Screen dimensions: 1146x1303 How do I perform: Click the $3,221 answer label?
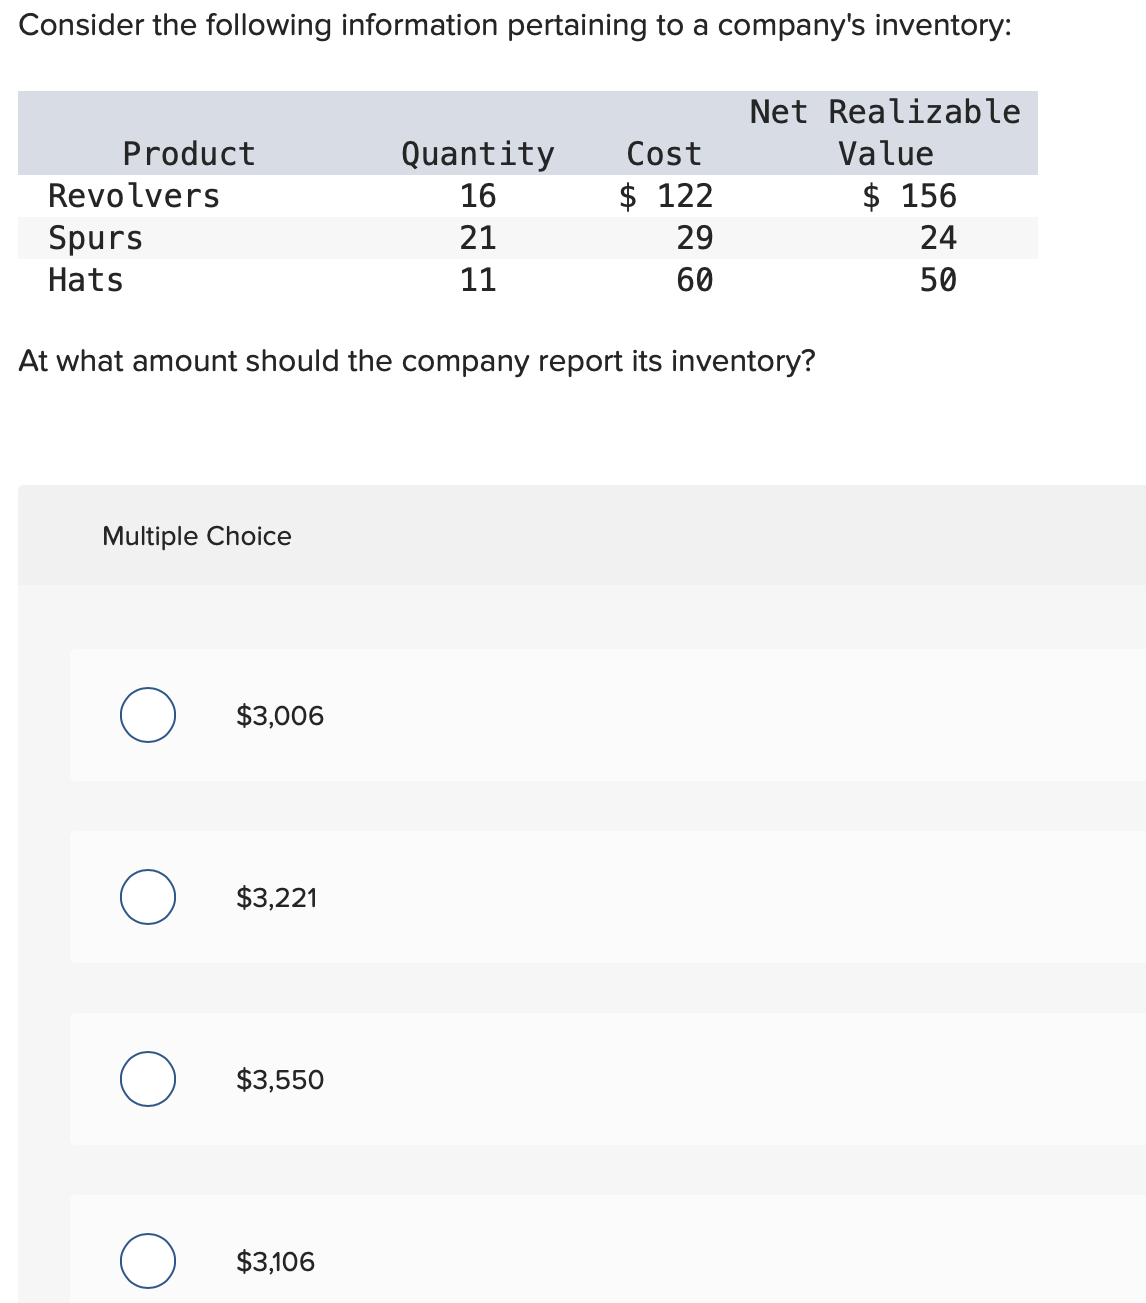pos(277,898)
